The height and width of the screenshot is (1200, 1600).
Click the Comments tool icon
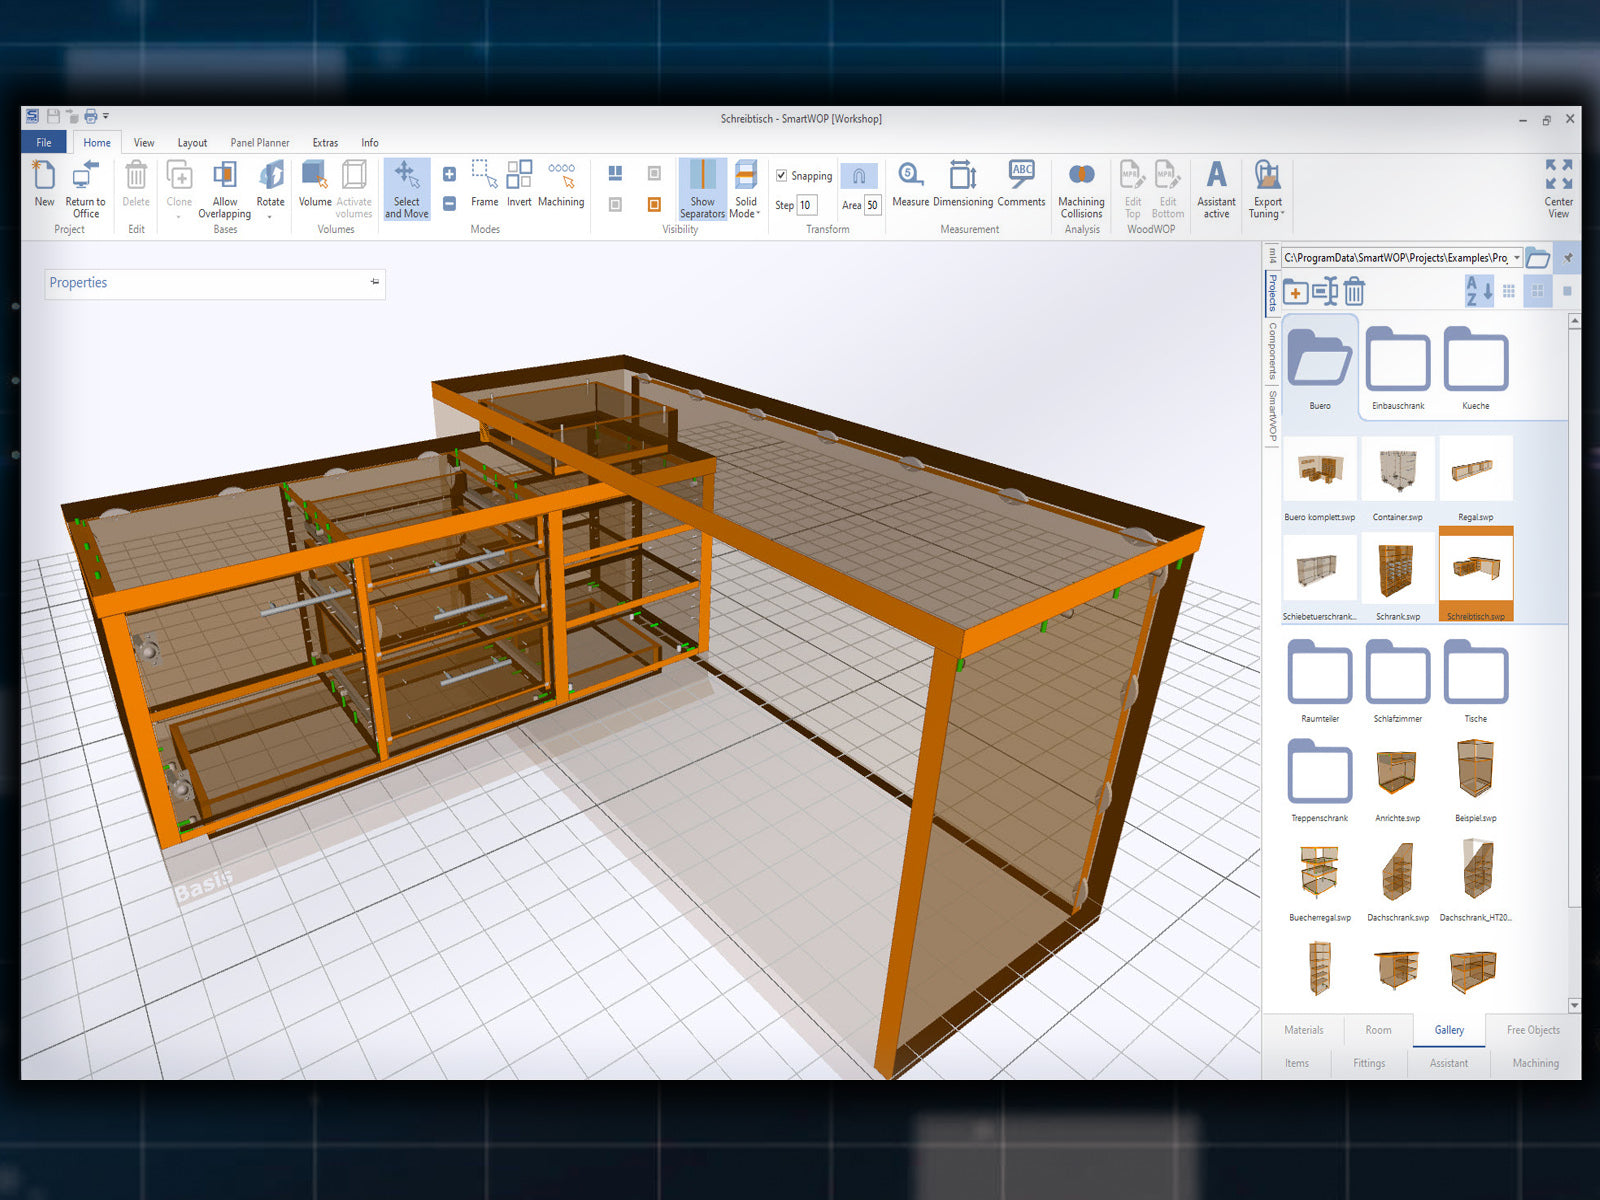click(1021, 185)
